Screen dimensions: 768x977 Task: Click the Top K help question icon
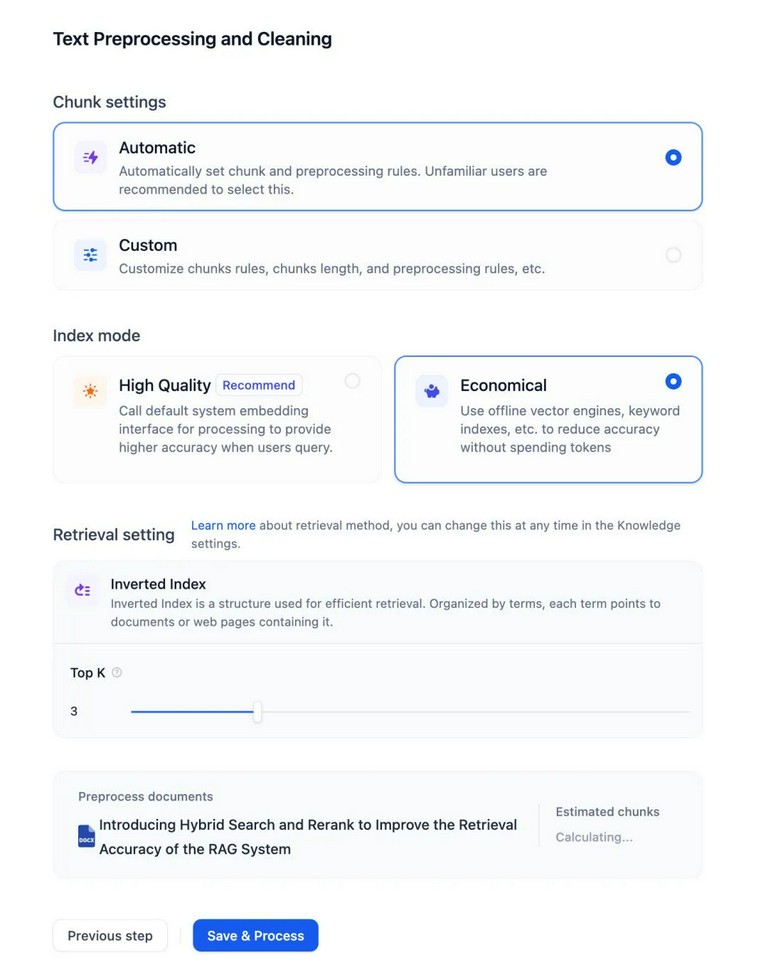click(x=116, y=672)
